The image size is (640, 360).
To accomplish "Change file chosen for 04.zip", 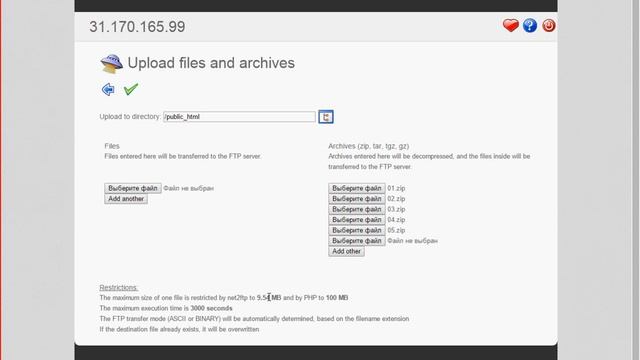I will (357, 220).
